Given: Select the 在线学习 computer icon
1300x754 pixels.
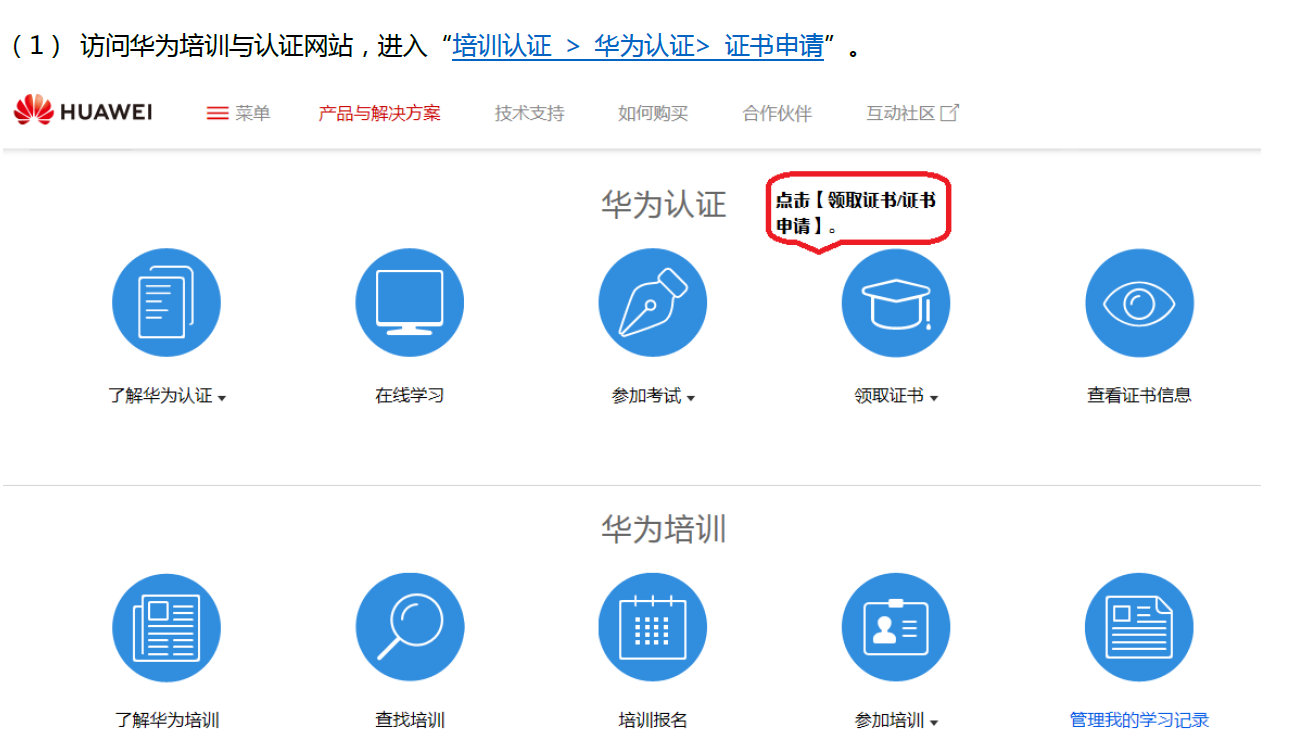Looking at the screenshot, I should [410, 302].
